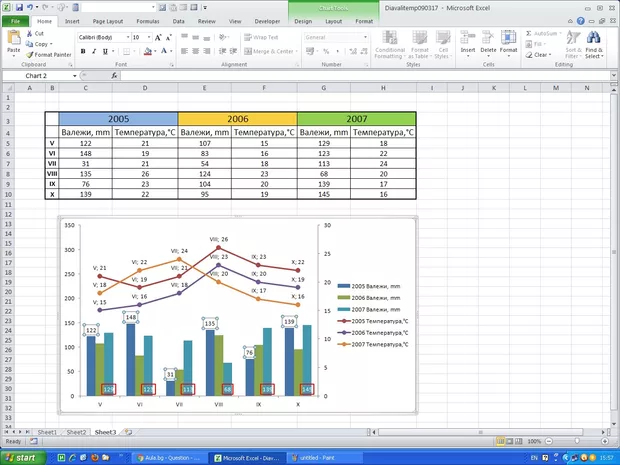Switch to Aula.bg Chrome taskbar button
The width and height of the screenshot is (620, 465).
coord(169,458)
